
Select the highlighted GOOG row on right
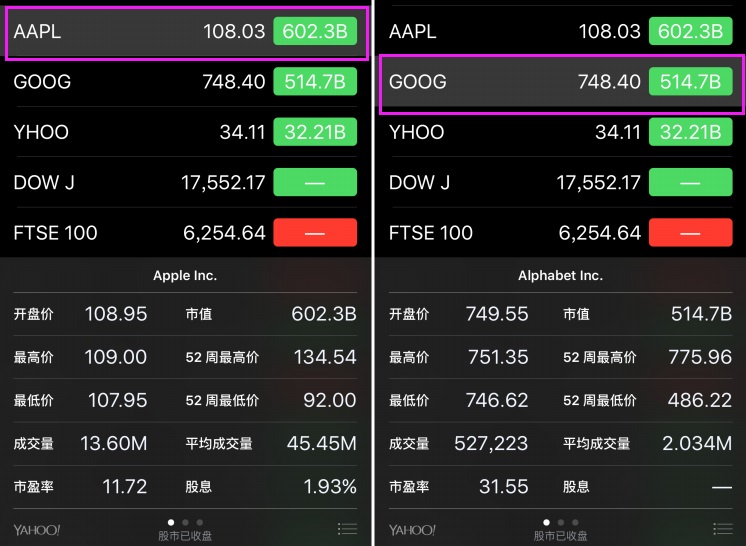[x=562, y=84]
